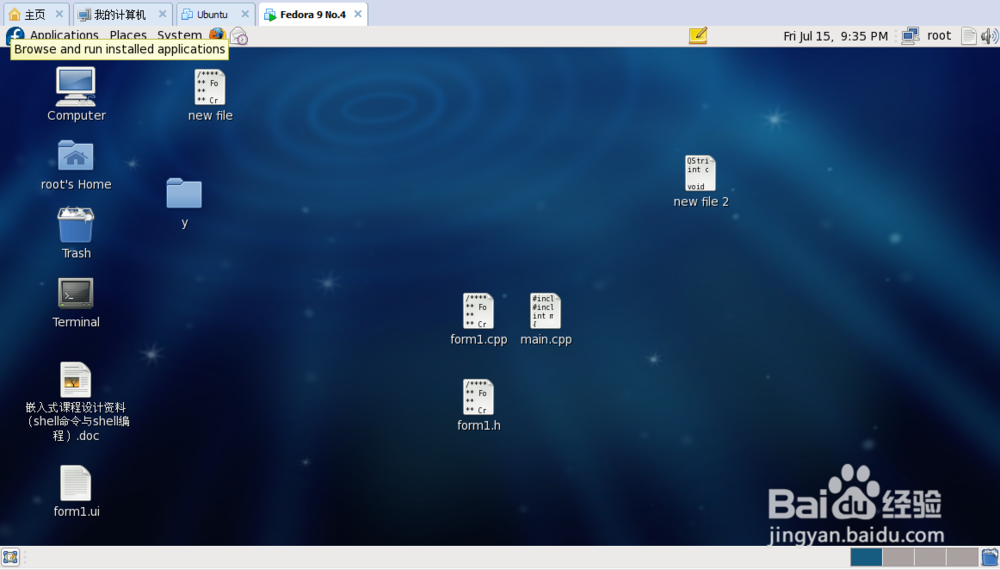This screenshot has height=570, width=1000.
Task: Switch to the first workspace
Action: 866,557
